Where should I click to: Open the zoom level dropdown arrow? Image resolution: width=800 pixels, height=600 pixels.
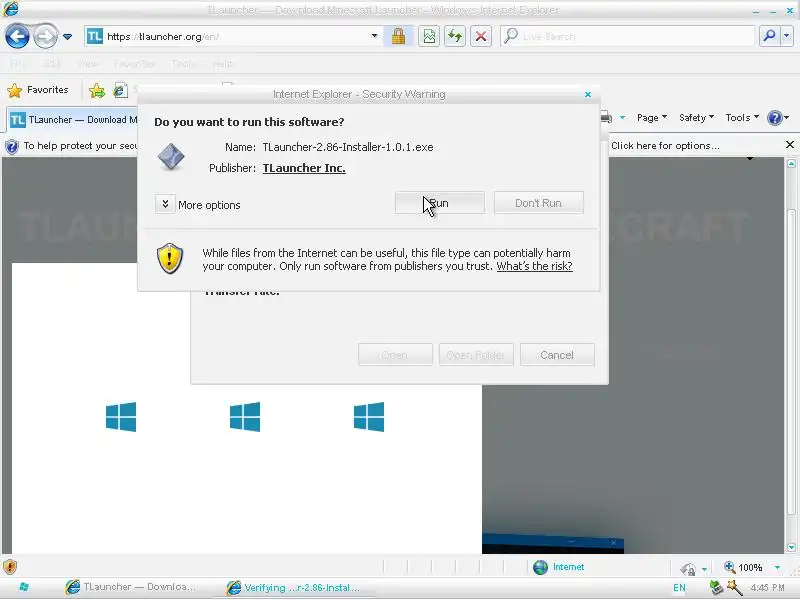777,567
